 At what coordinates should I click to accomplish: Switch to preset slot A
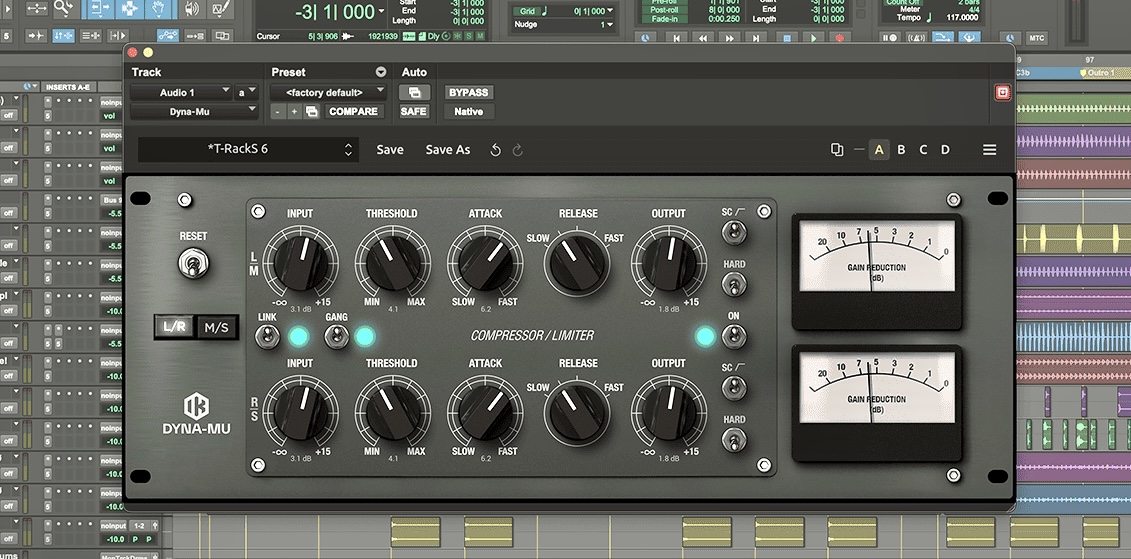[x=879, y=150]
